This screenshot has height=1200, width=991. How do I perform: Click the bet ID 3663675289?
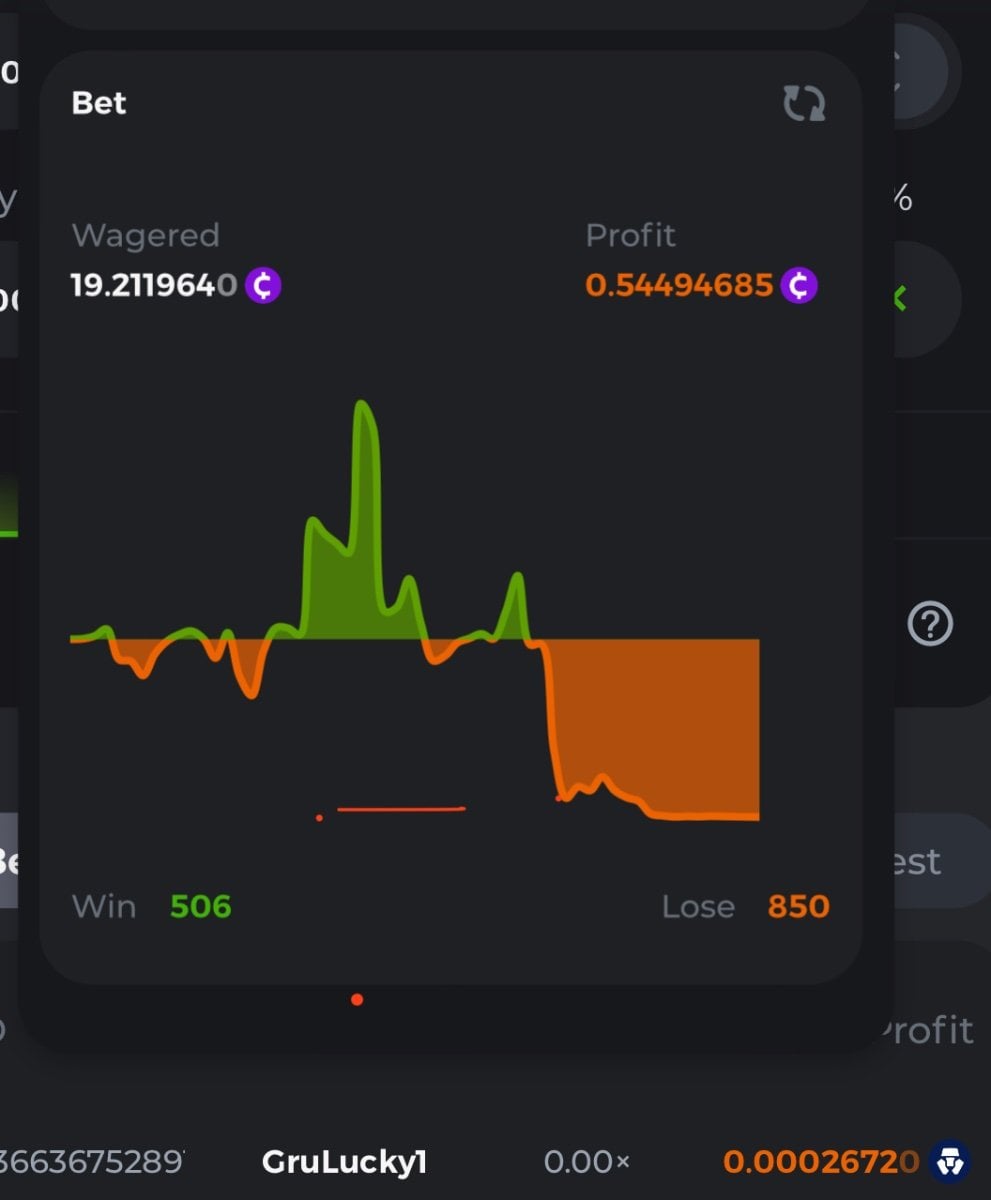tap(92, 1162)
